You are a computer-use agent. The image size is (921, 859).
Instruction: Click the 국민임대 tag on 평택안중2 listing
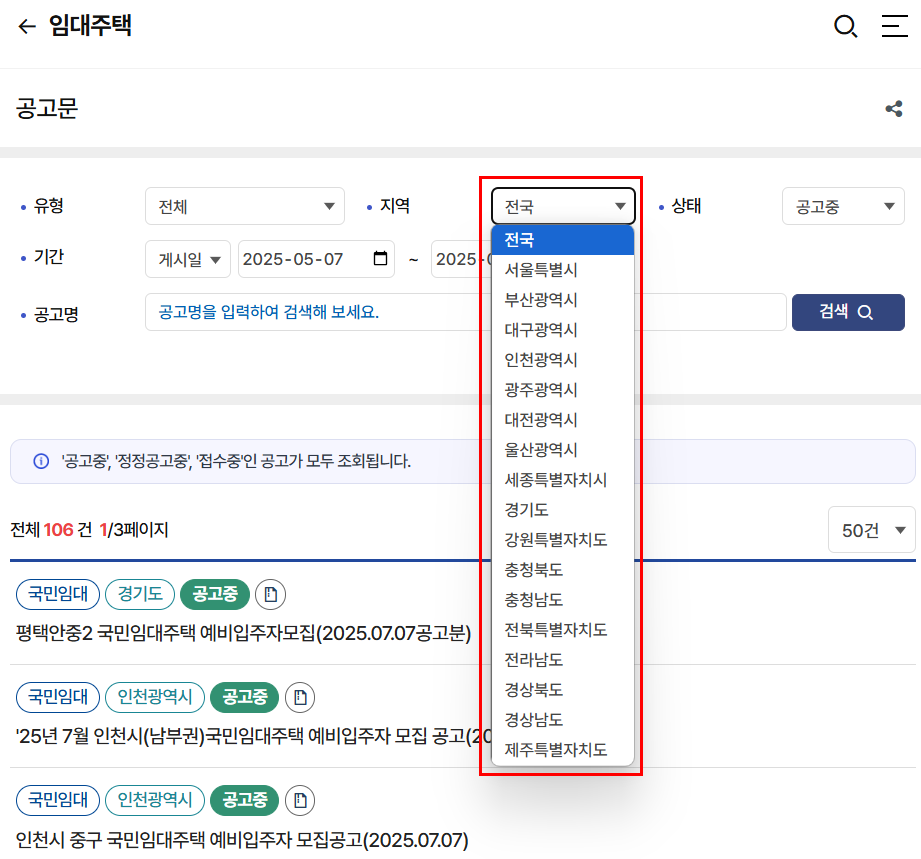click(58, 594)
